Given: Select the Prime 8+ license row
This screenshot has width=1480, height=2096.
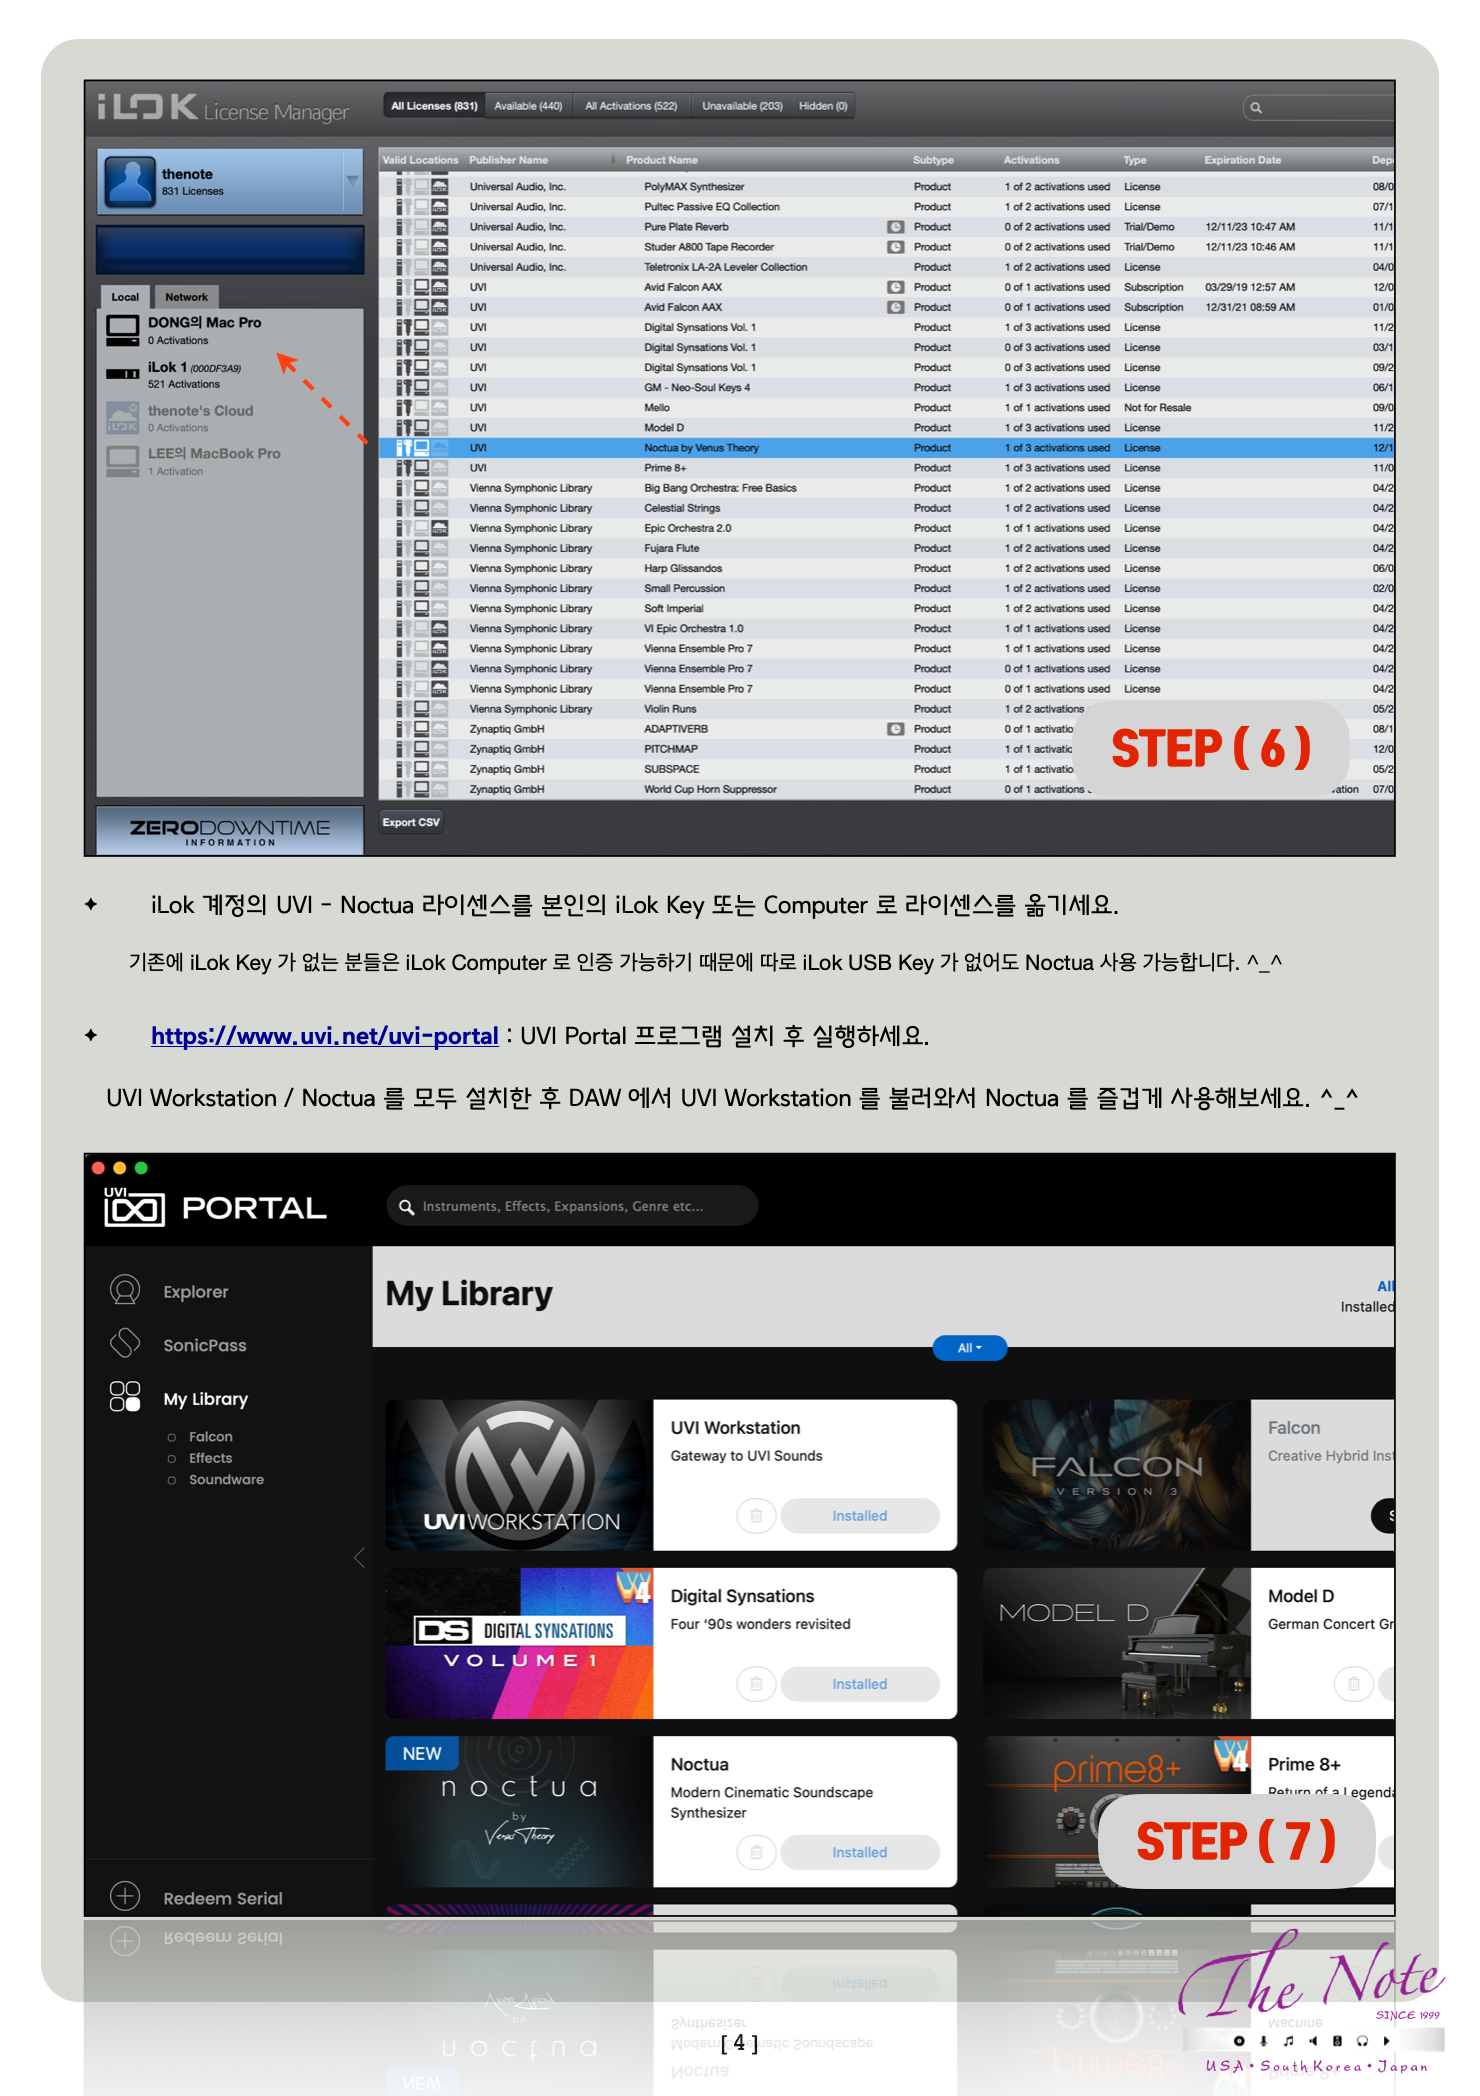Looking at the screenshot, I should [x=886, y=468].
